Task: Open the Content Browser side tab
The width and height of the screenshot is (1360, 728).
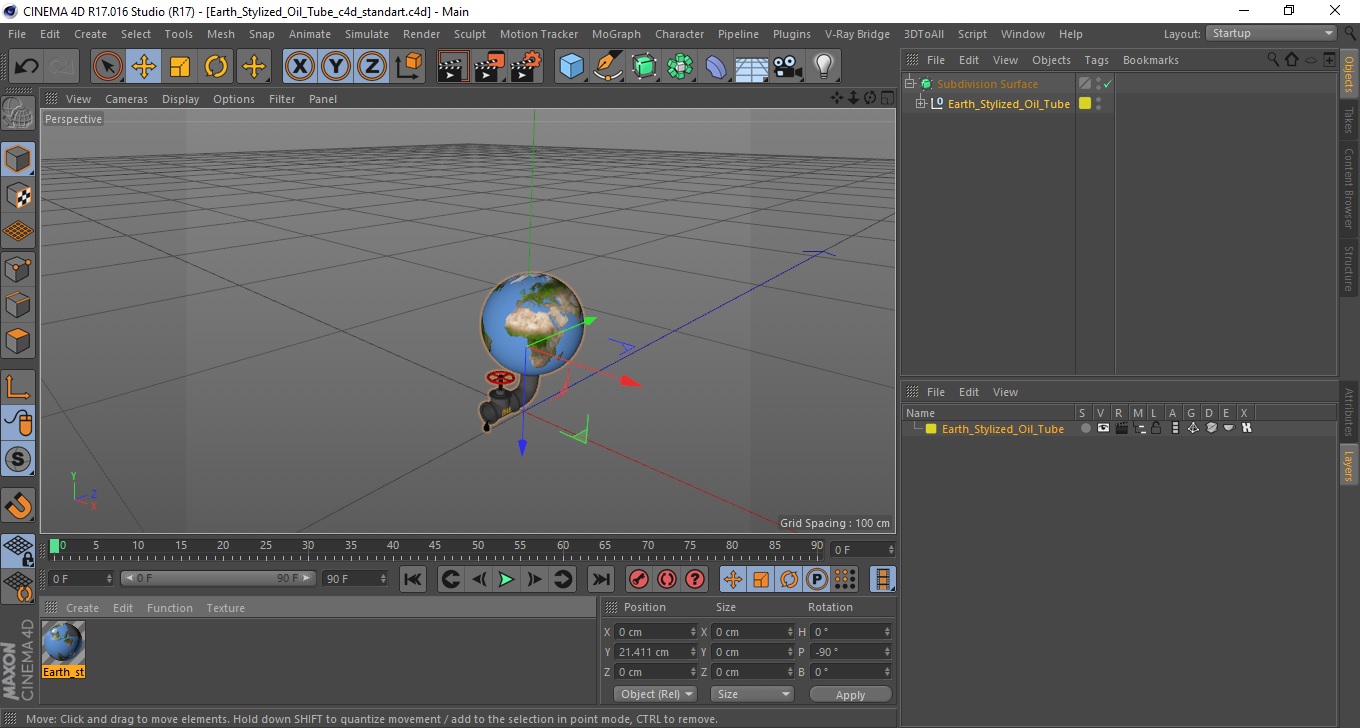Action: pyautogui.click(x=1349, y=189)
